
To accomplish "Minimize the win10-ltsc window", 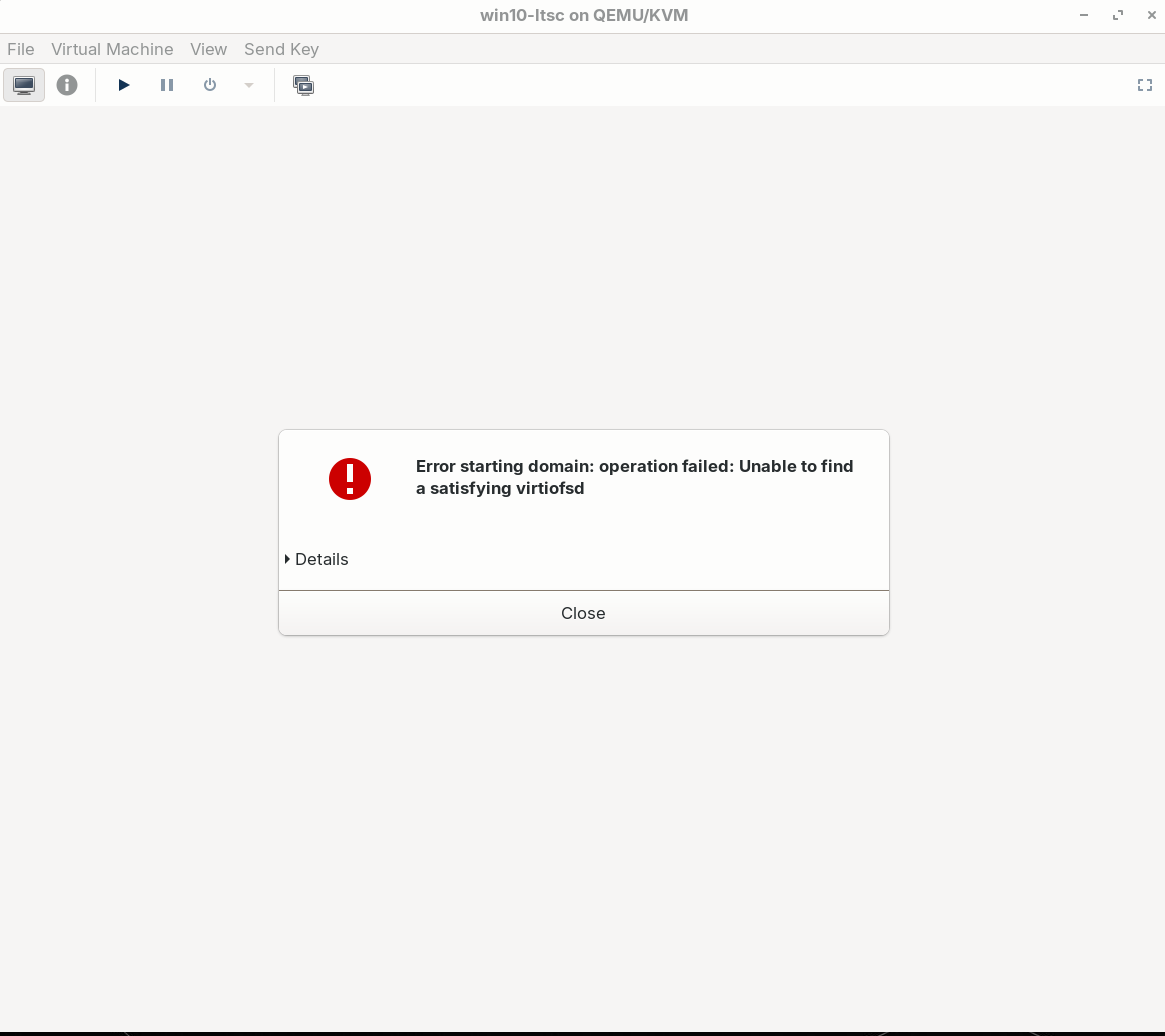I will (x=1084, y=15).
